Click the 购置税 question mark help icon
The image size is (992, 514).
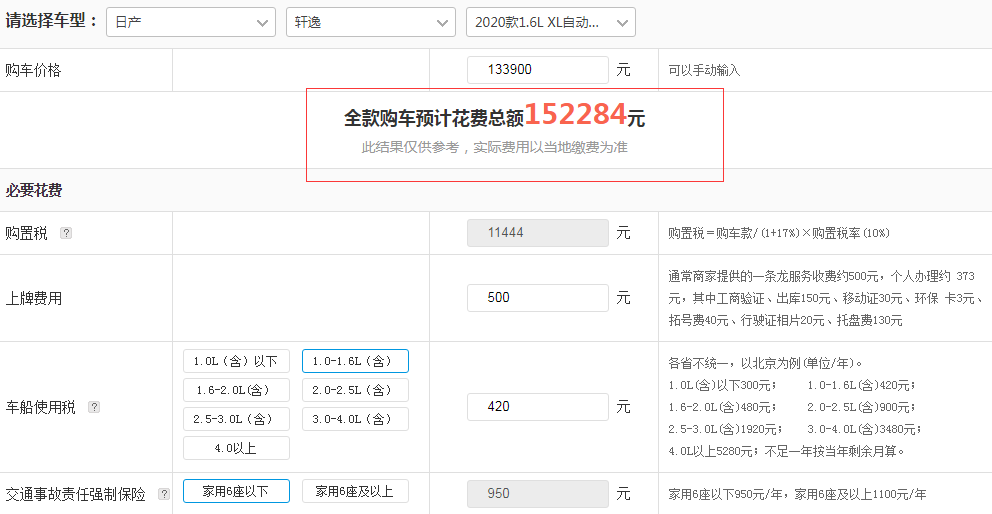tap(66, 233)
